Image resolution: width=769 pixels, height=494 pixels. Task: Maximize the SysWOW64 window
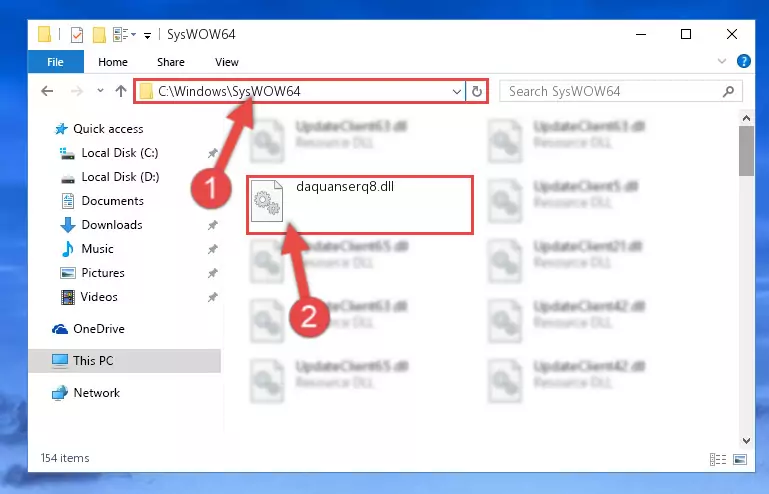(x=686, y=34)
